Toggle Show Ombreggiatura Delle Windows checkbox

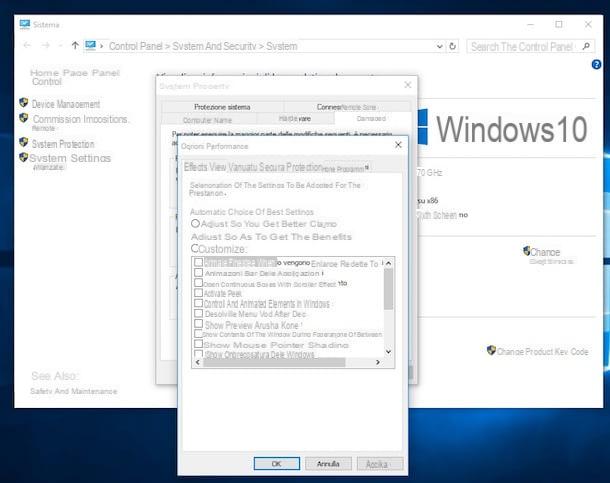coord(198,354)
